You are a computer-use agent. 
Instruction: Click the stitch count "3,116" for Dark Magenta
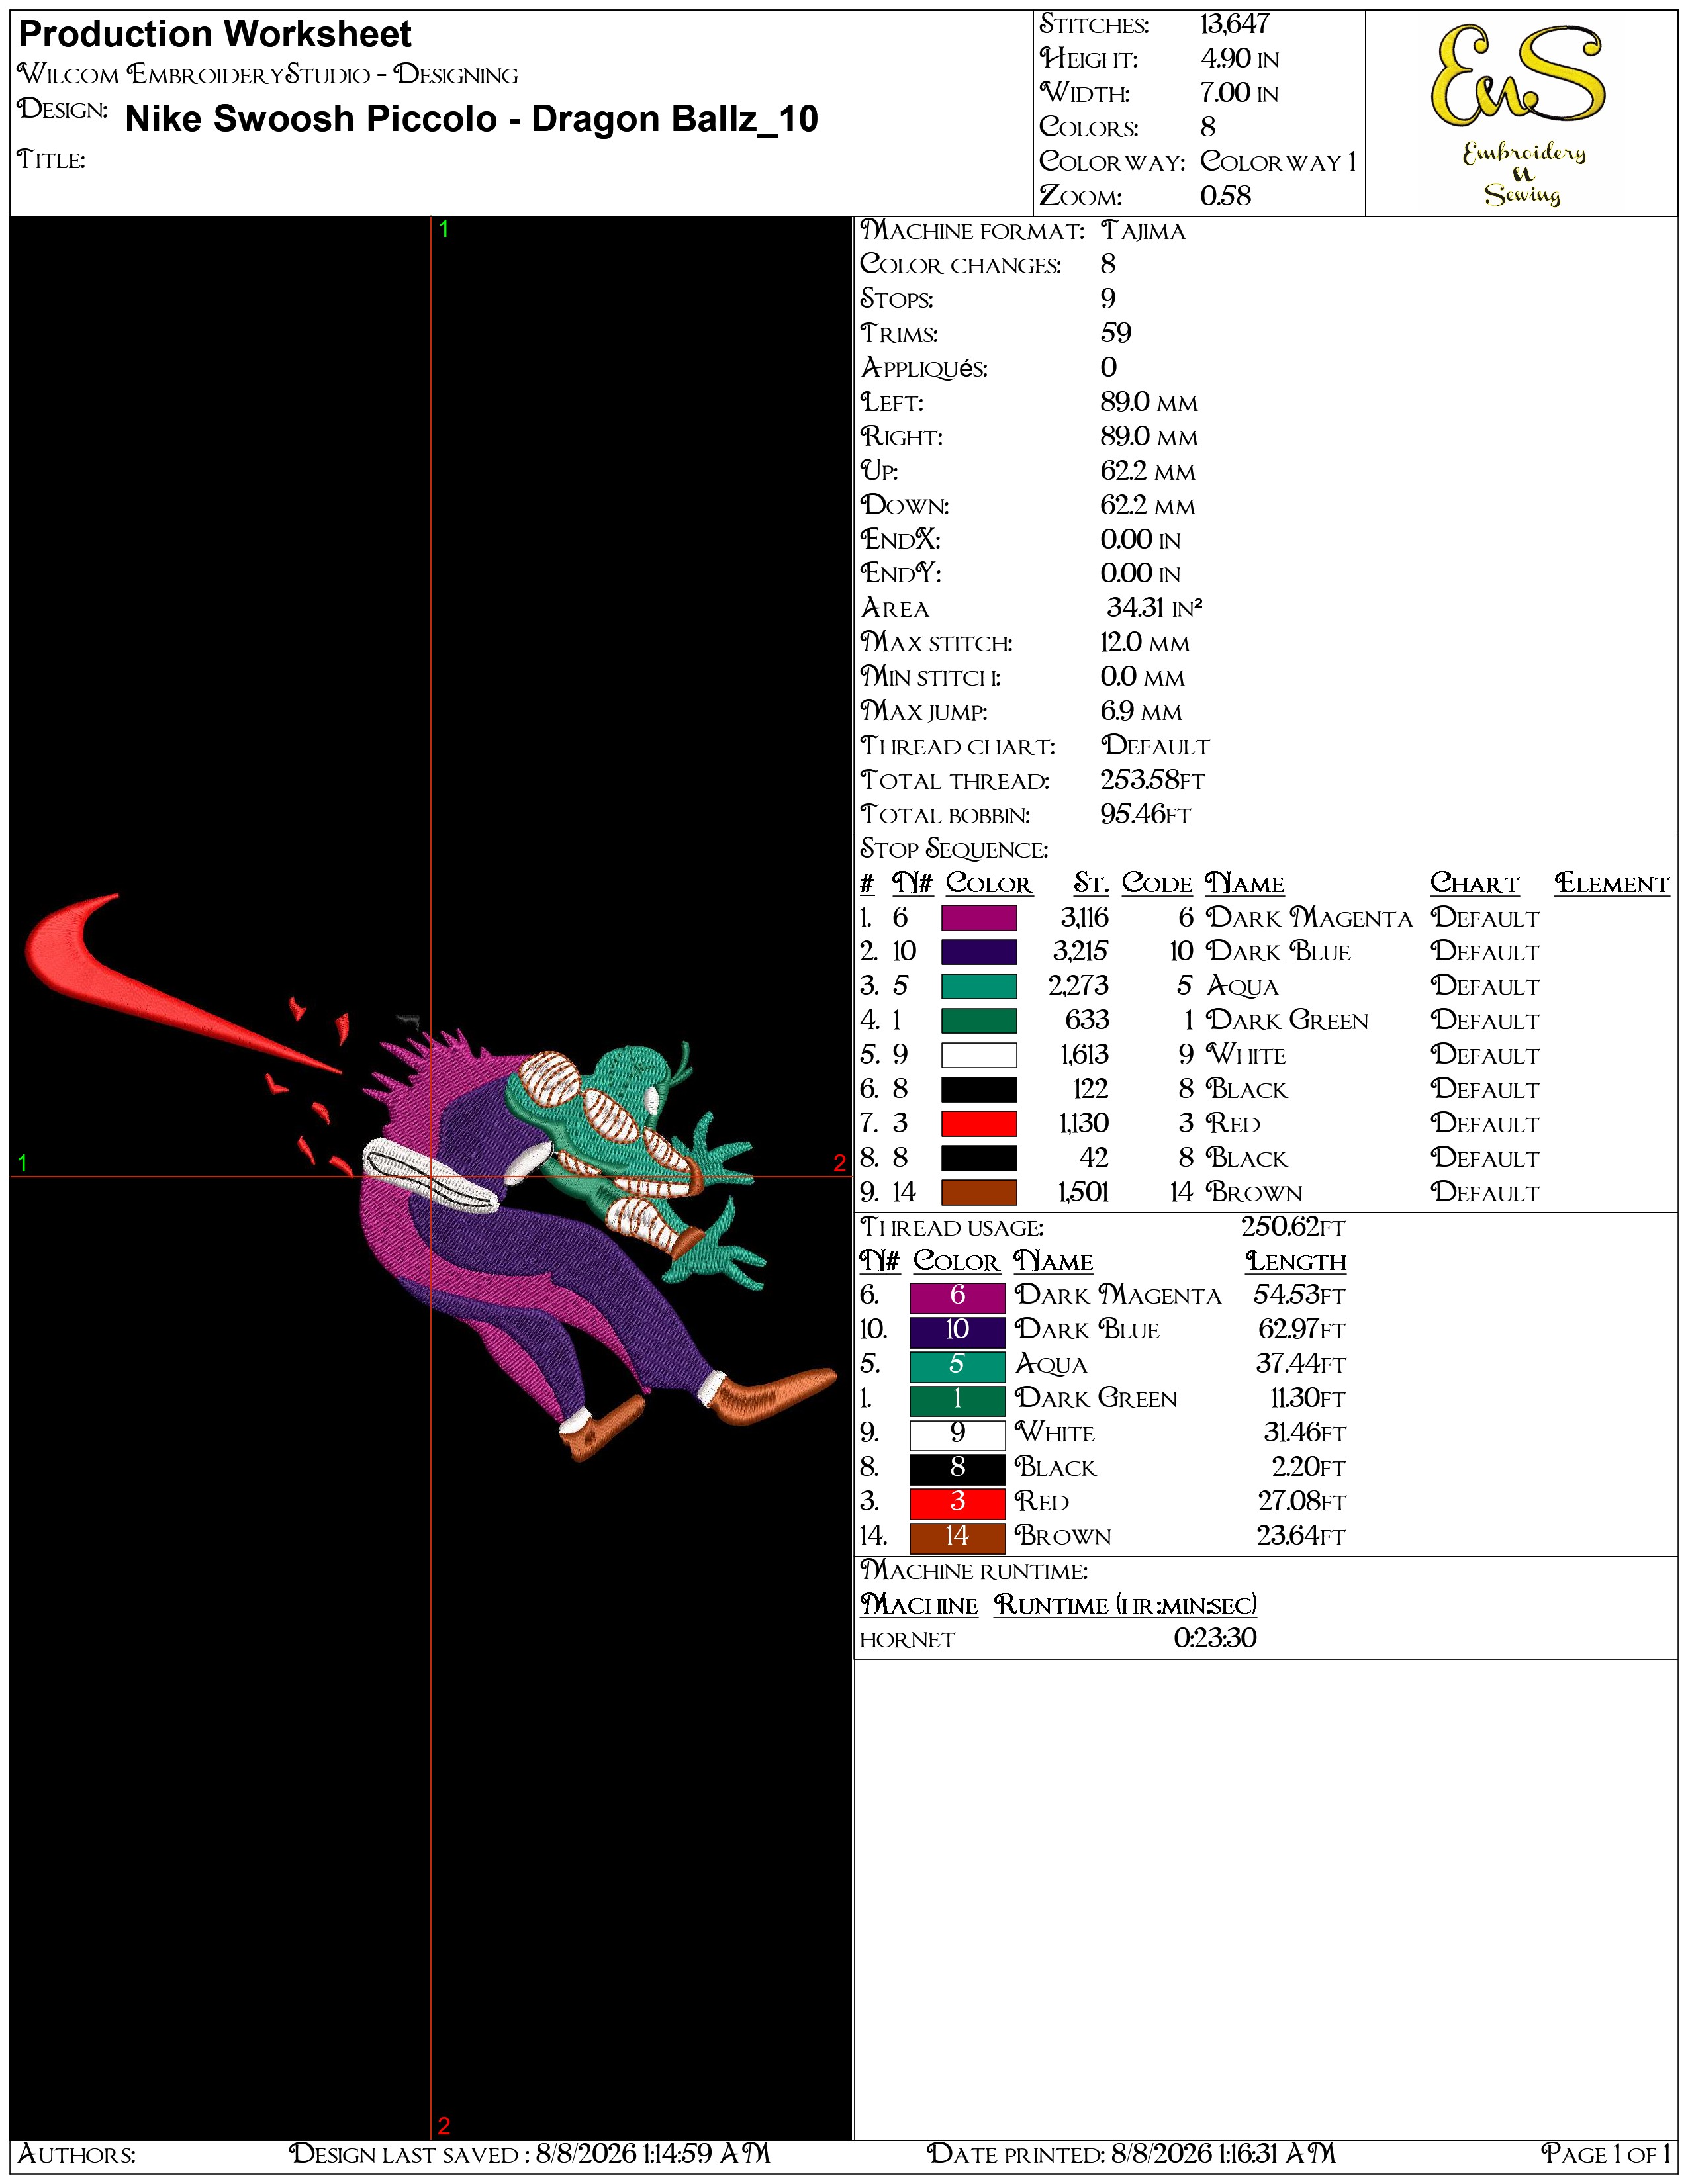point(1084,918)
